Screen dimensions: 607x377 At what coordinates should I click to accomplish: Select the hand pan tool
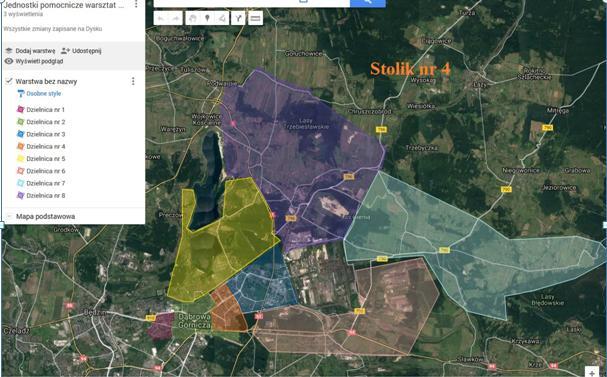(x=192, y=18)
